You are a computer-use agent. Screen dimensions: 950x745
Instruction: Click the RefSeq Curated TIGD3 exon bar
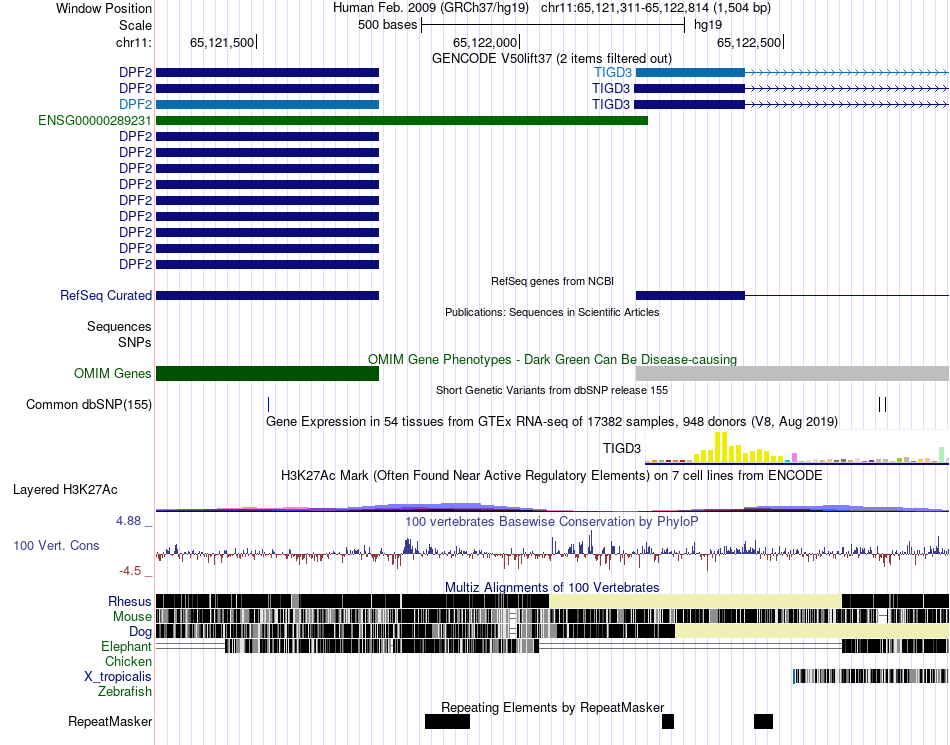click(690, 296)
